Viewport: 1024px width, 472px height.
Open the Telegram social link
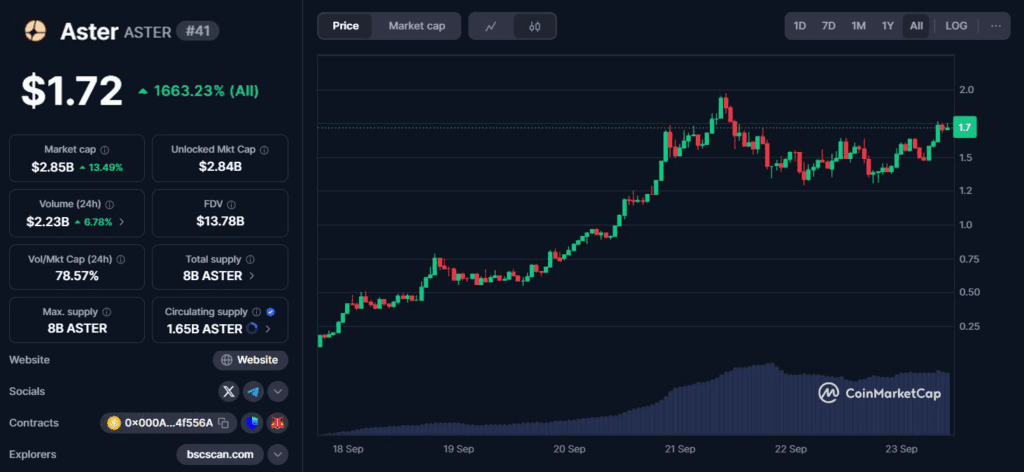[x=253, y=392]
